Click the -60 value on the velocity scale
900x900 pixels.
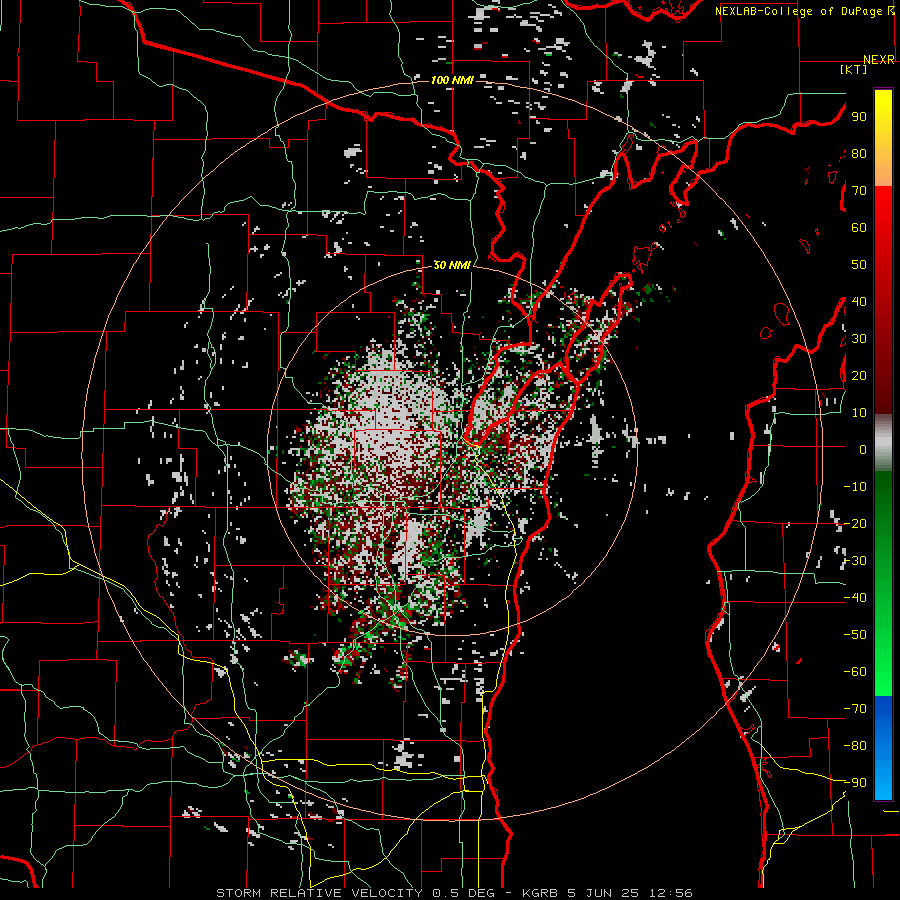pyautogui.click(x=855, y=672)
